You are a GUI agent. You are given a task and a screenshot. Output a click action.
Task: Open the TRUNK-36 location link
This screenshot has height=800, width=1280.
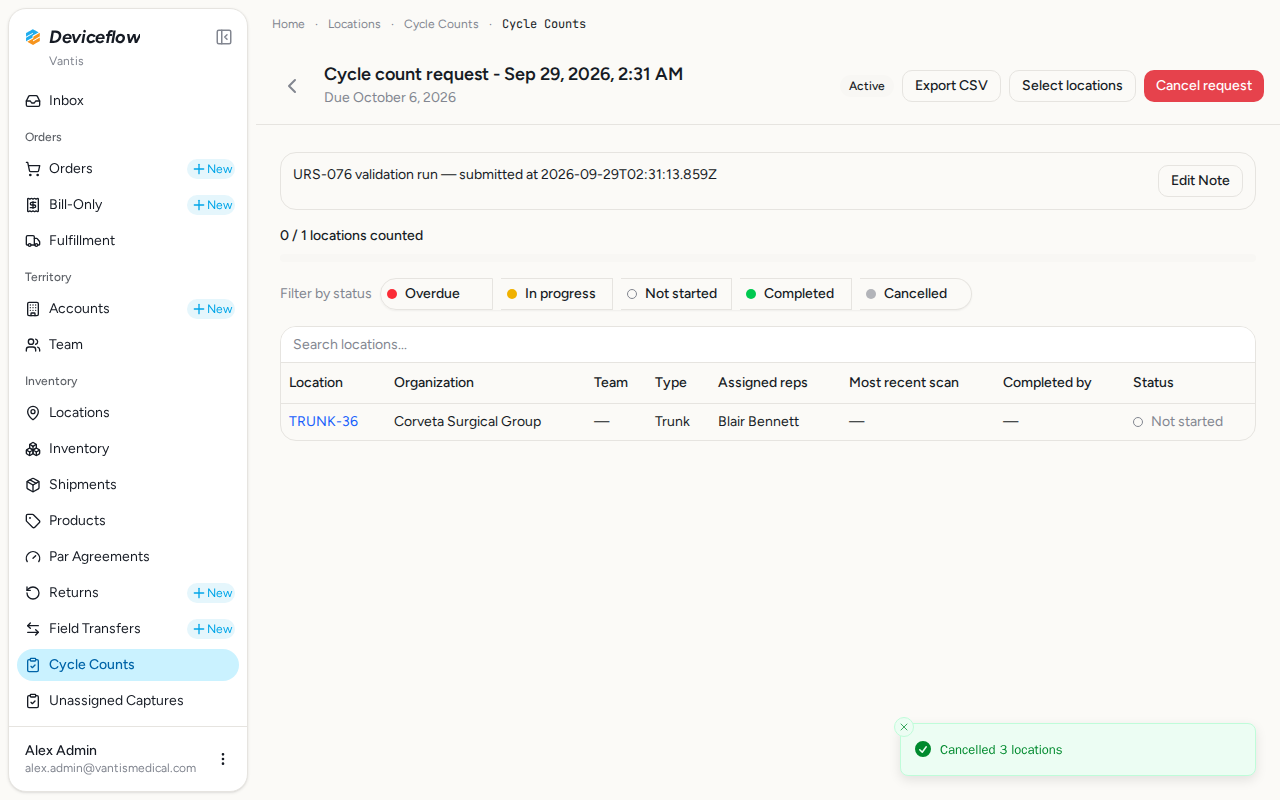(323, 422)
